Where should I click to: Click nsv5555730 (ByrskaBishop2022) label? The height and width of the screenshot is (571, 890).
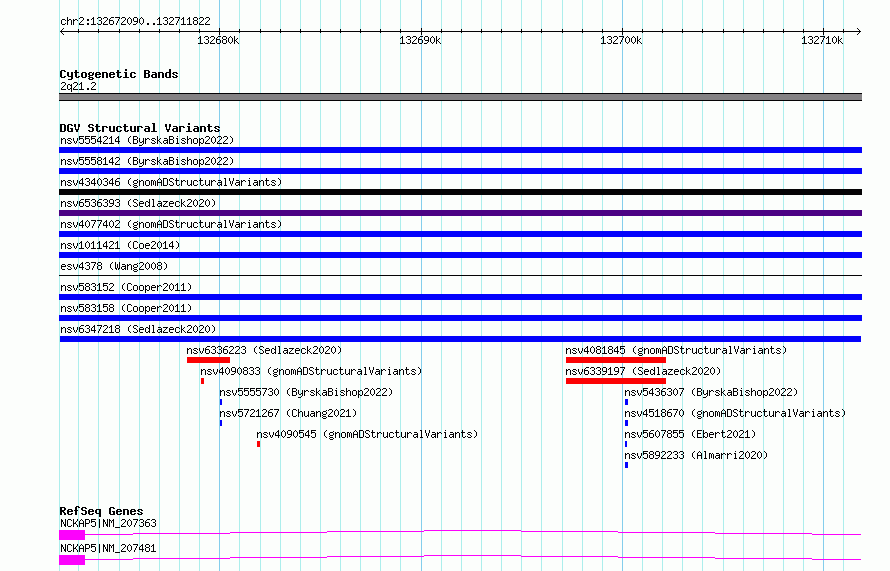pyautogui.click(x=306, y=392)
